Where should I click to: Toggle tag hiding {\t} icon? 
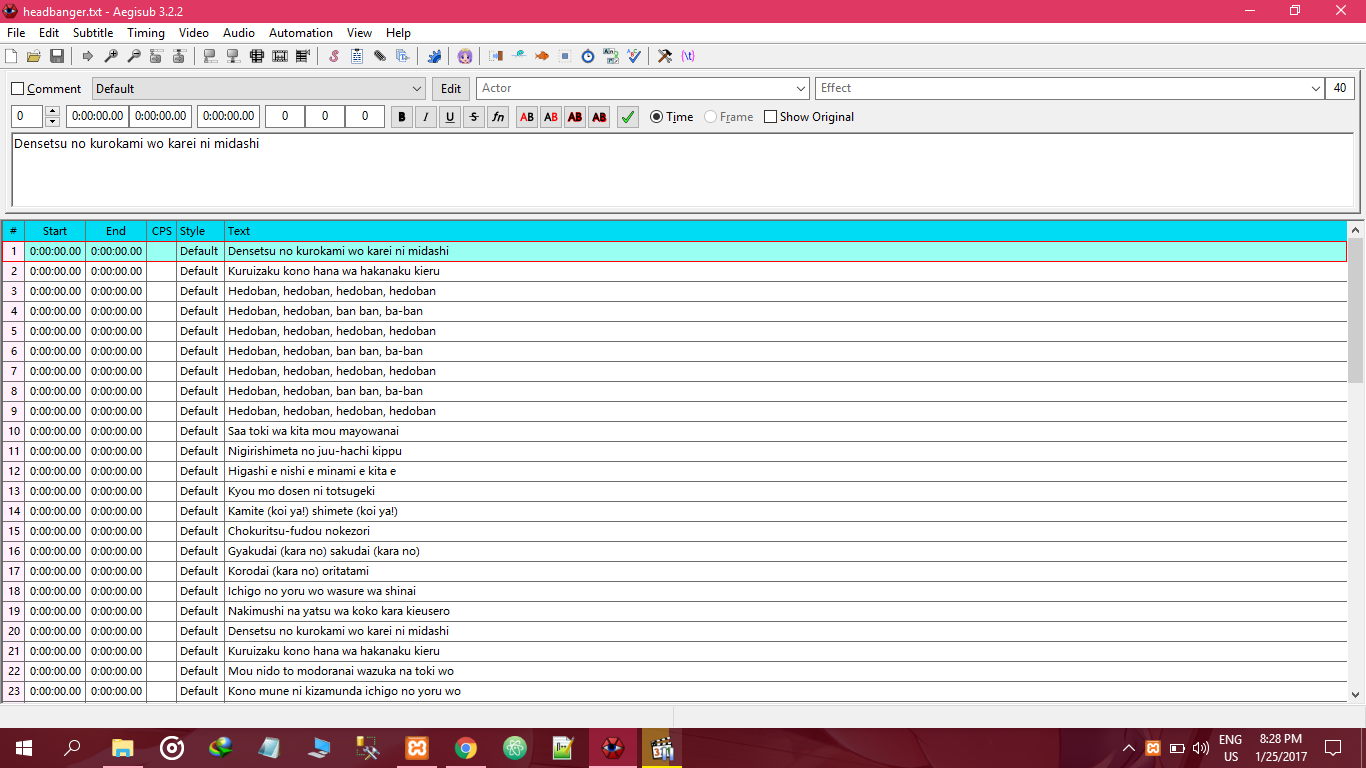688,56
